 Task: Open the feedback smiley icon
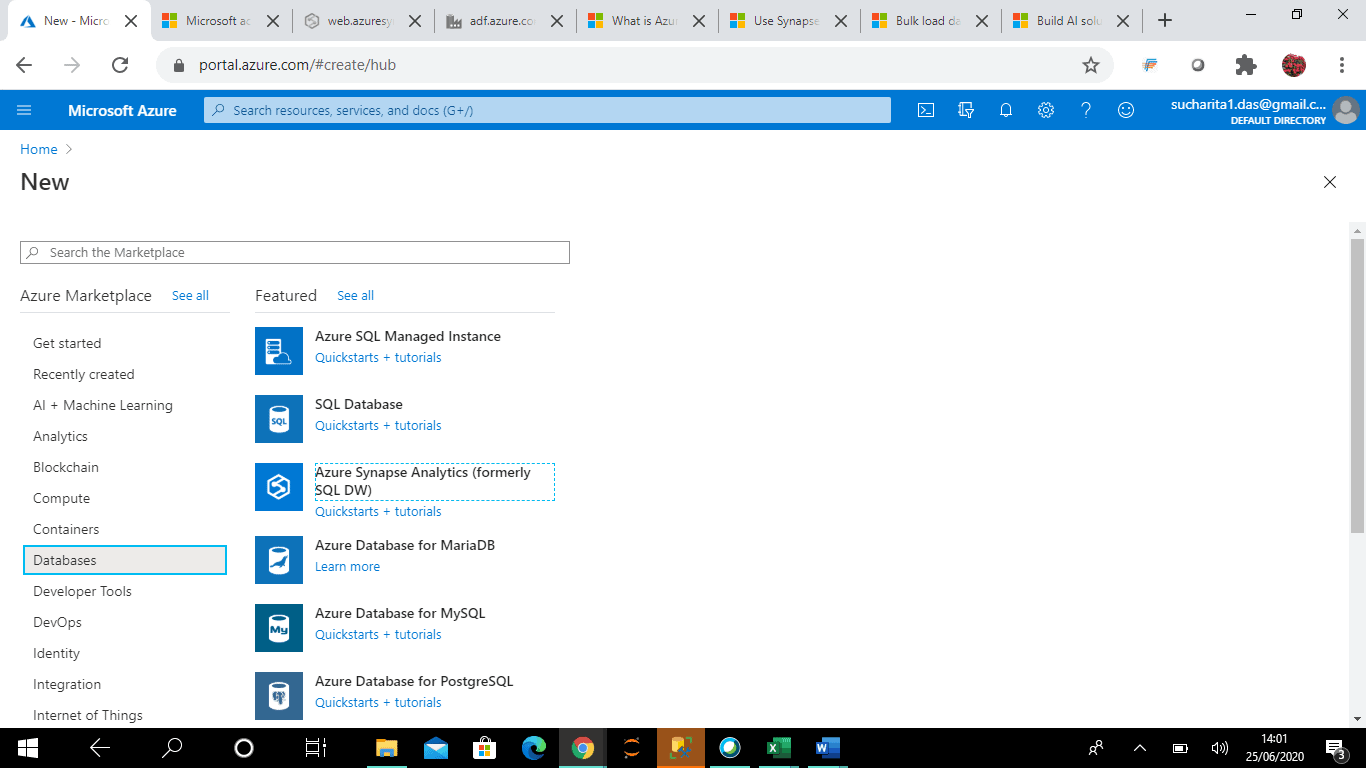pyautogui.click(x=1126, y=110)
